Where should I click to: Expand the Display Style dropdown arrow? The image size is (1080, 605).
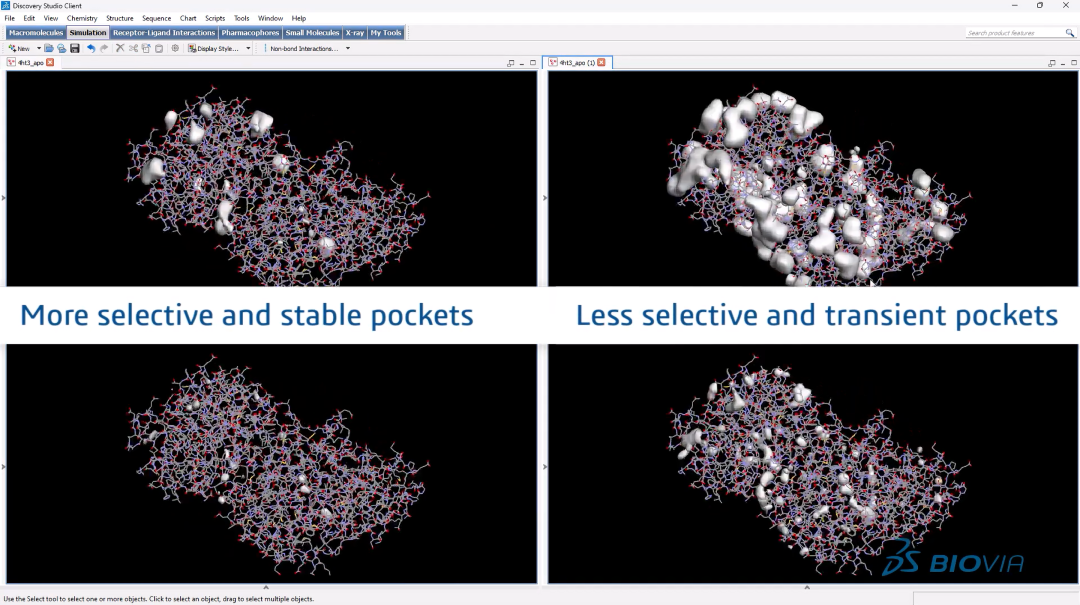pos(248,48)
